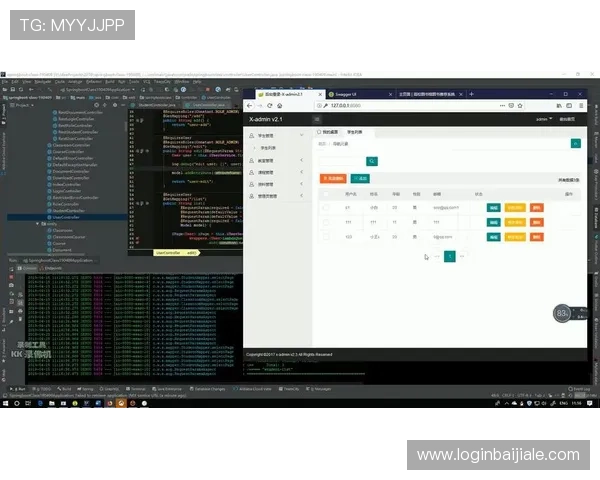The image size is (600, 480).
Task: Check the checkbox for the third table row
Action: tap(325, 237)
